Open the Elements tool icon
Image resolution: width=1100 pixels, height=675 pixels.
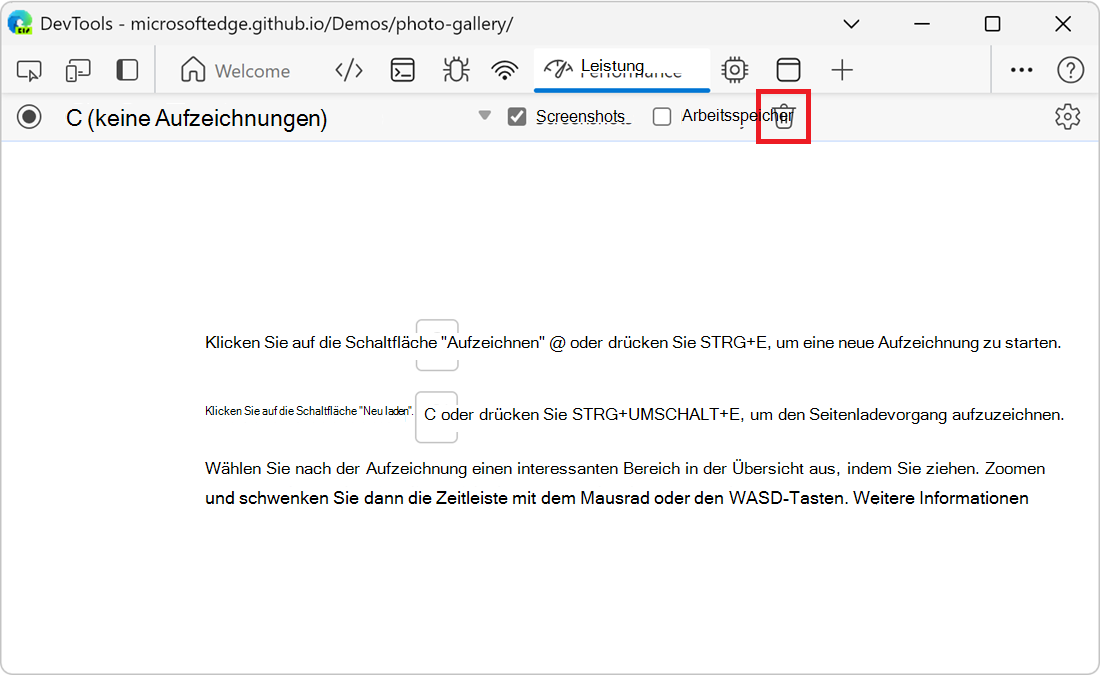pos(349,70)
